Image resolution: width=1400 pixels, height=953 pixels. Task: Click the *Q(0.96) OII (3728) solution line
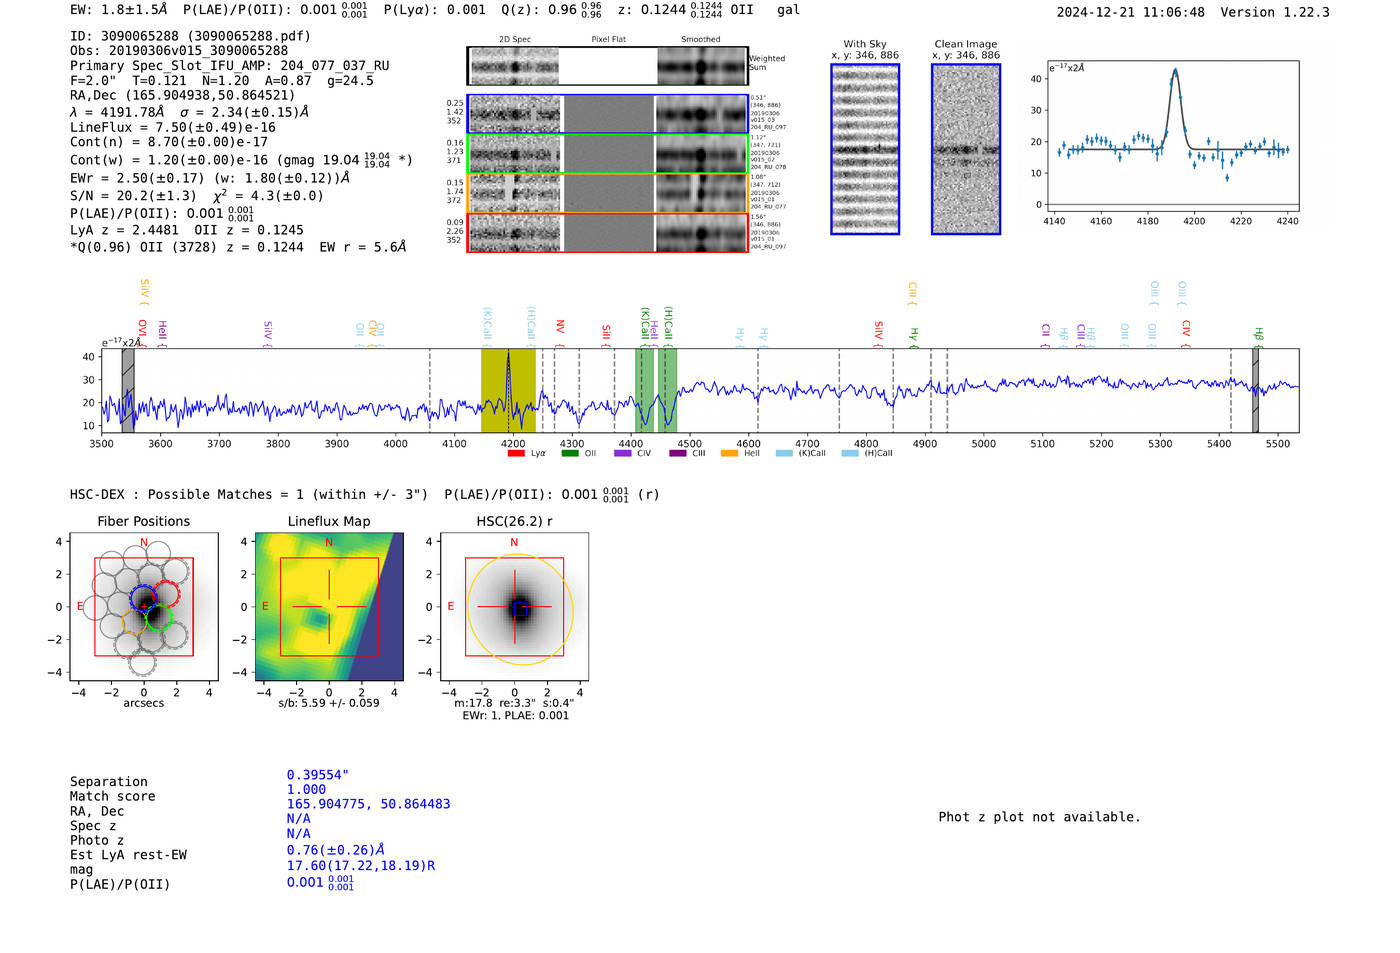pos(238,247)
